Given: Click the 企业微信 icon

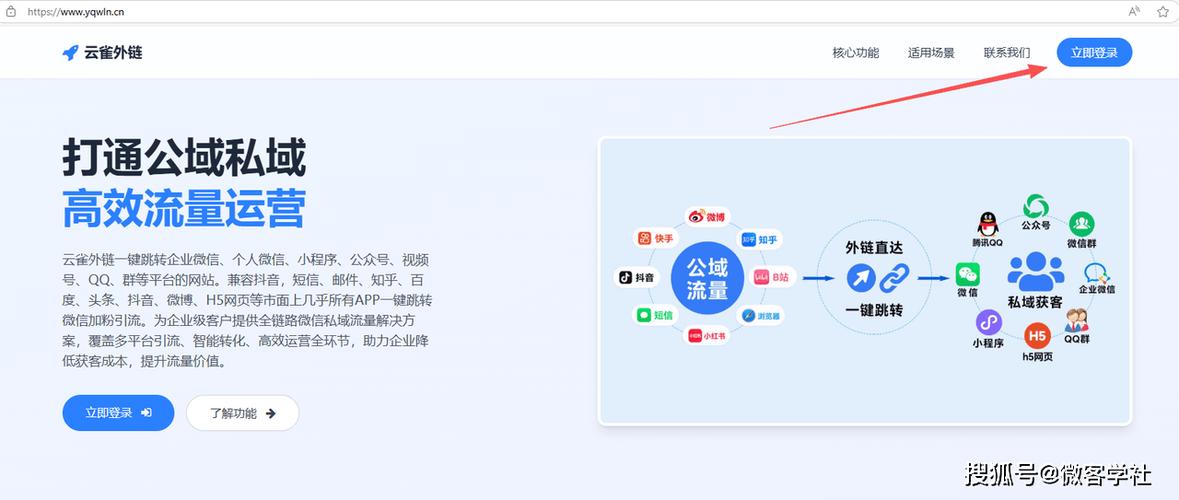Looking at the screenshot, I should point(1097,274).
